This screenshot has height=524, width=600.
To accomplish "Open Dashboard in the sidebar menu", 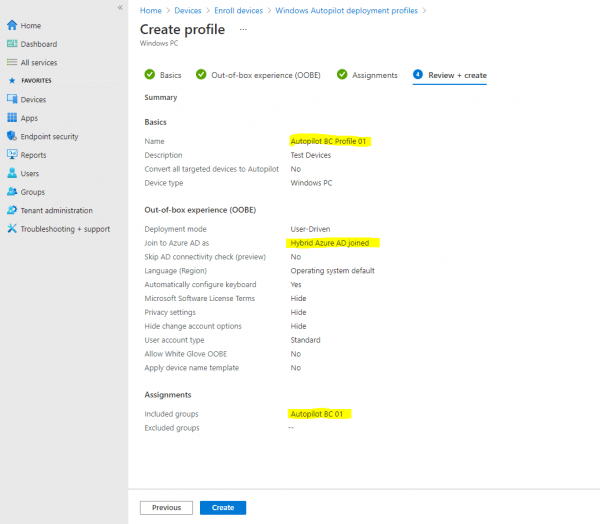I will pos(39,44).
